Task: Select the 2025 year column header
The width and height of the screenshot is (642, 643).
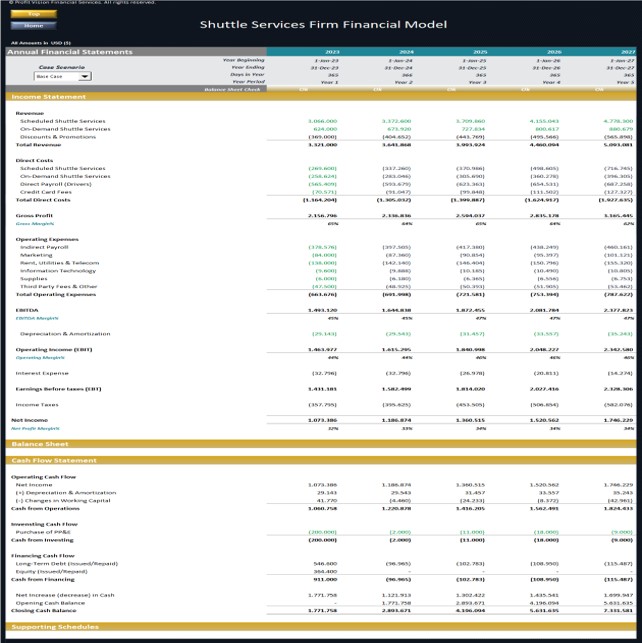Action: 480,52
